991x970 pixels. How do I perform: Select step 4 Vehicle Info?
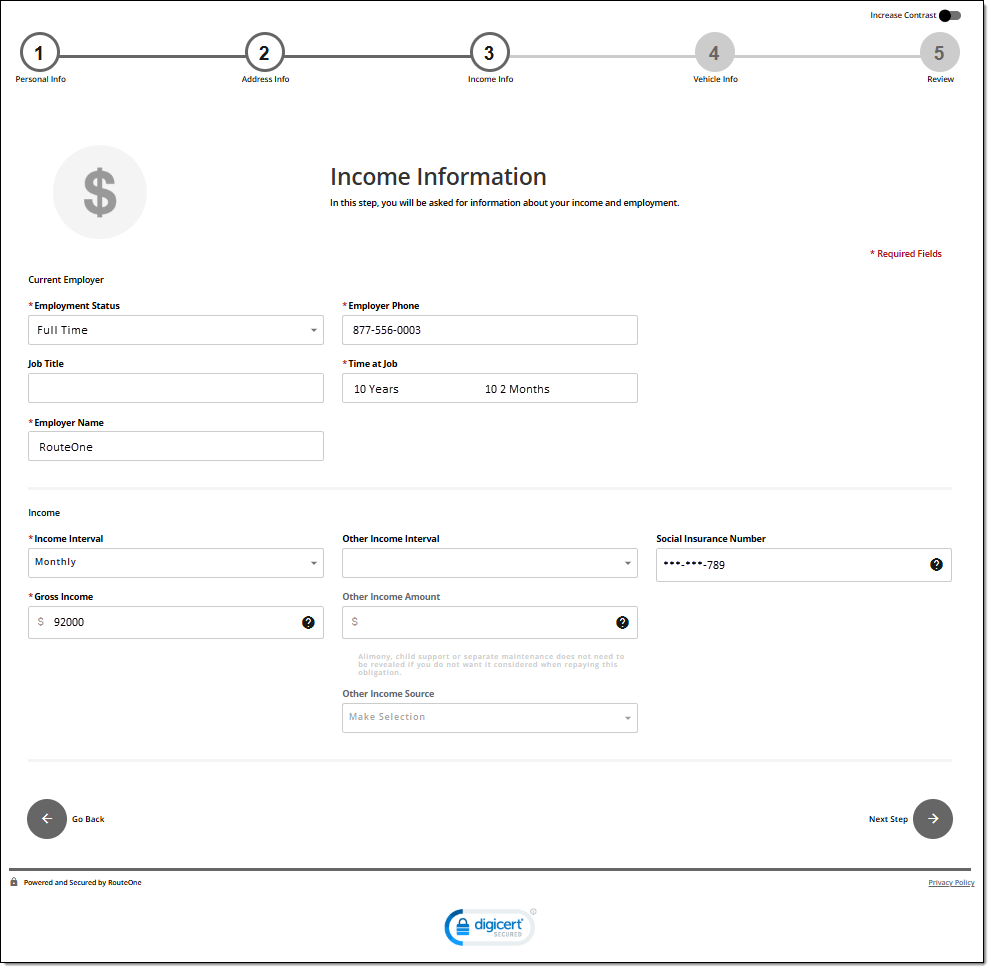(714, 53)
